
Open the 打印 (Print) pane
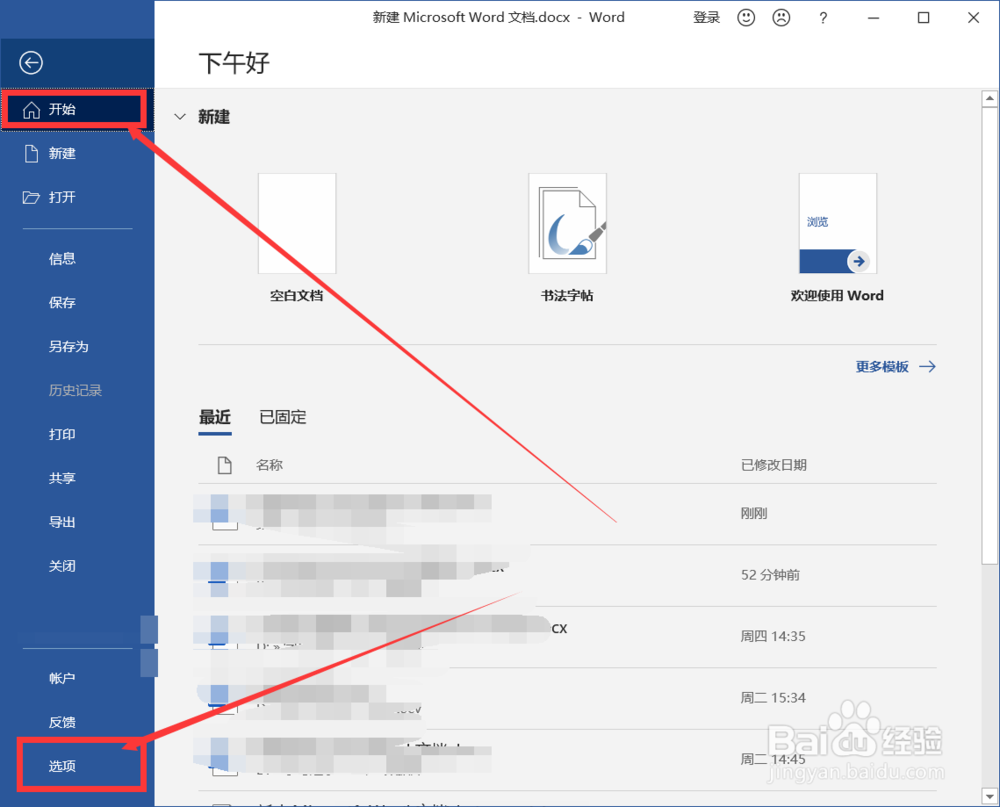(x=62, y=434)
